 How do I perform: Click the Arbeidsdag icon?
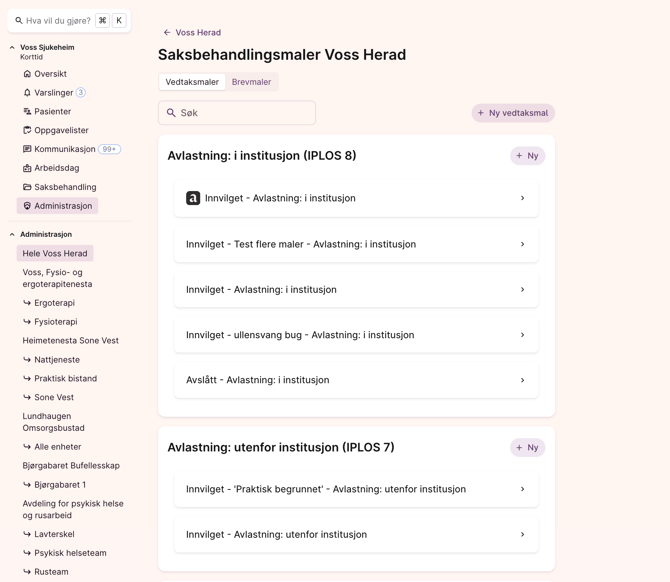coord(27,168)
